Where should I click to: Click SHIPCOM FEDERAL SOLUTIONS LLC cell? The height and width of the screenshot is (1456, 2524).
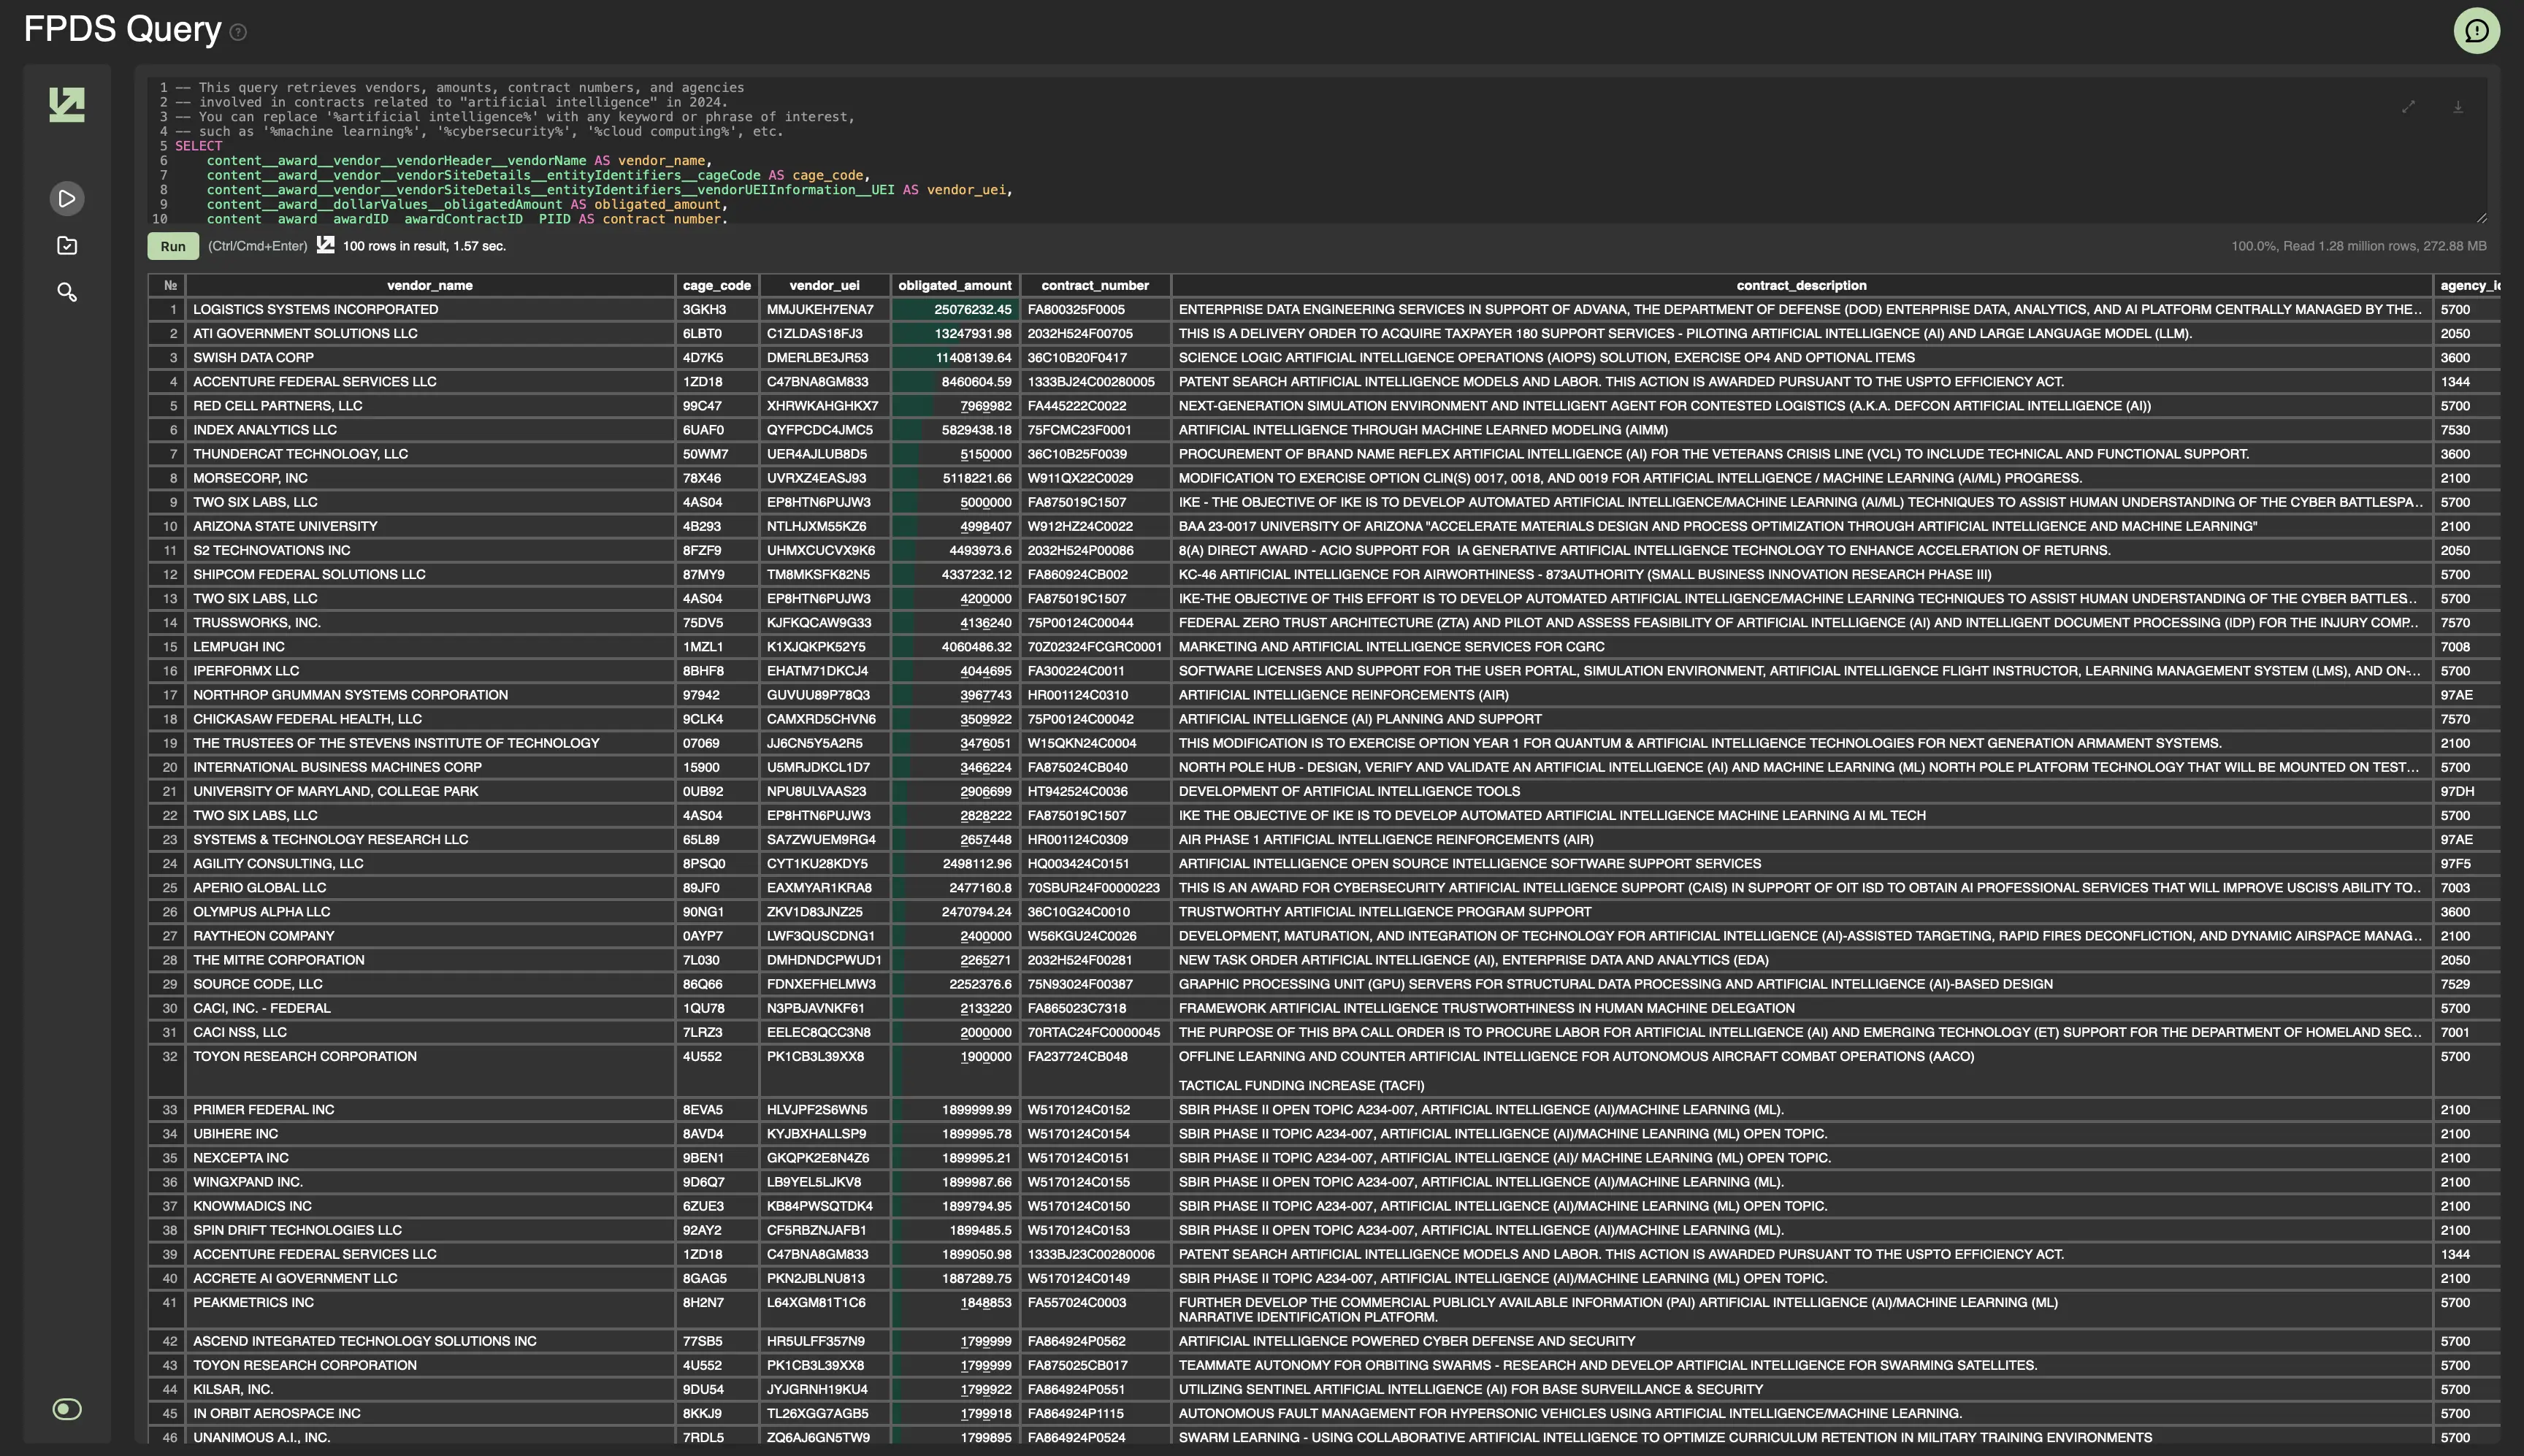pos(430,575)
